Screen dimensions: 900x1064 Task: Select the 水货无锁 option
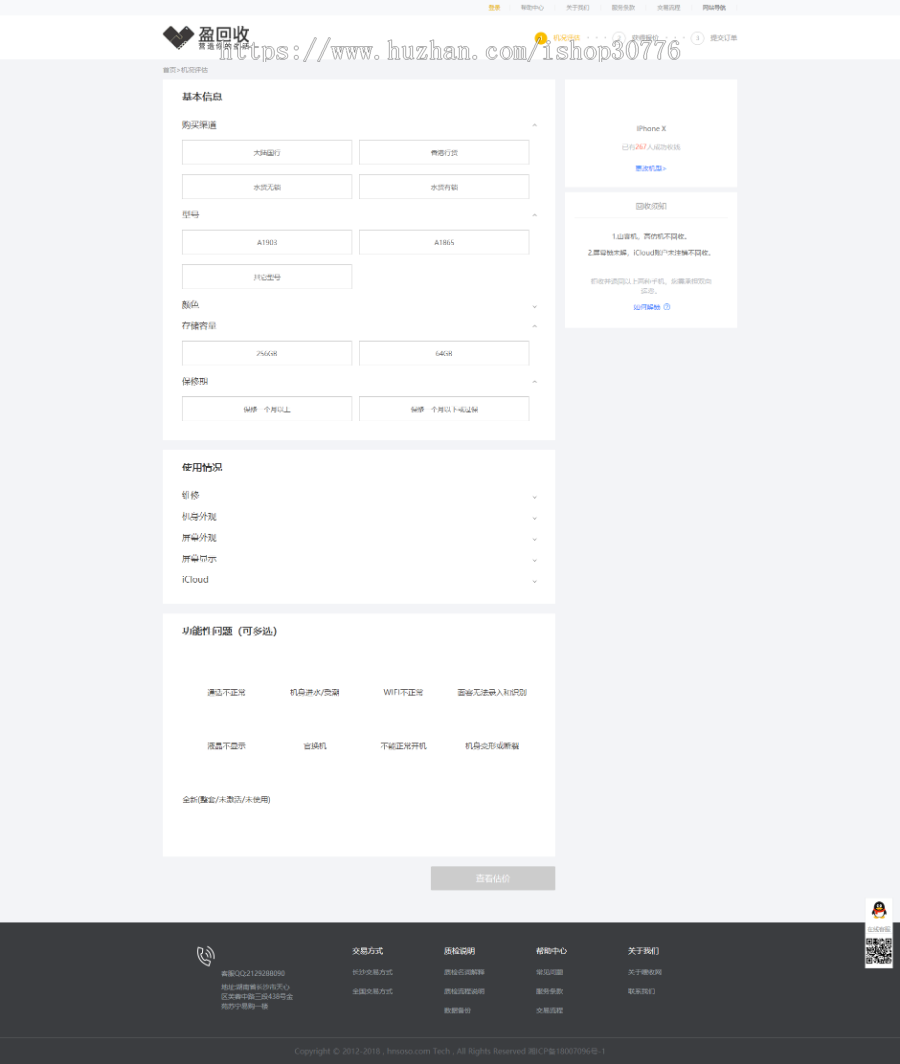coord(267,187)
